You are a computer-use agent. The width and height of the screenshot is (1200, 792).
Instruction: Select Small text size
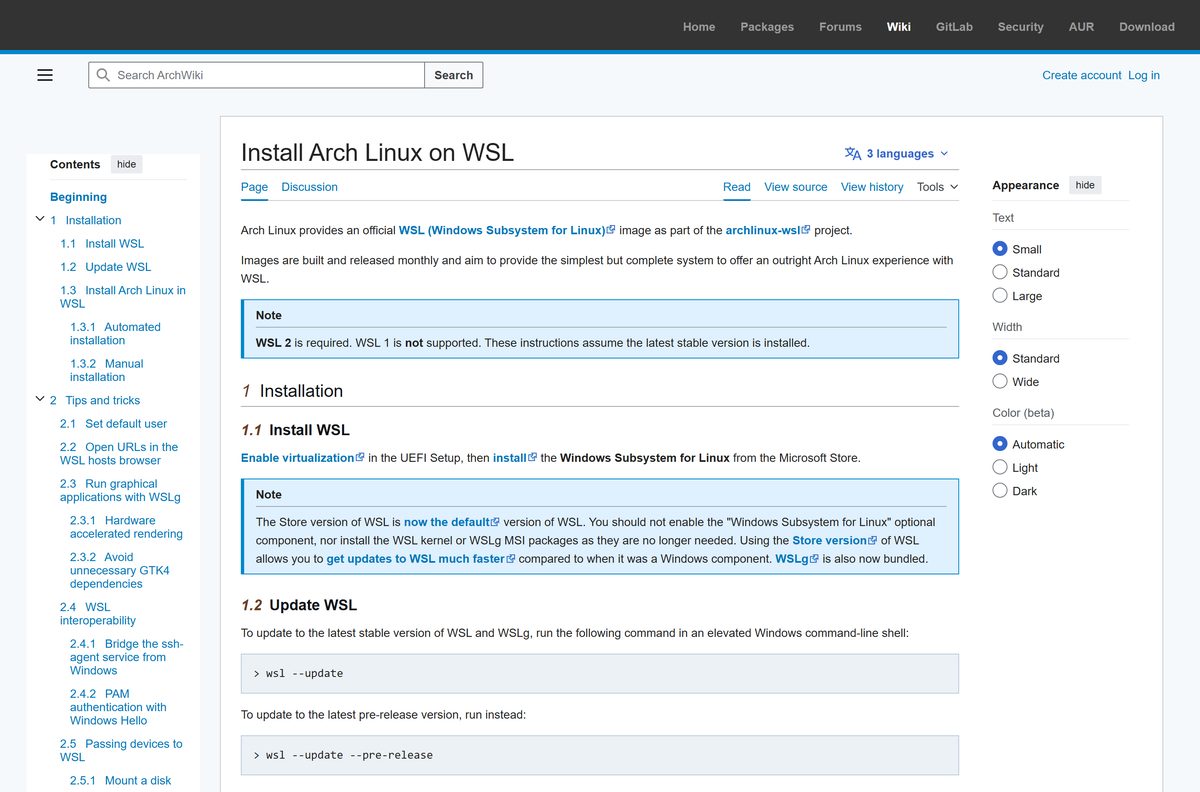click(x=1000, y=249)
